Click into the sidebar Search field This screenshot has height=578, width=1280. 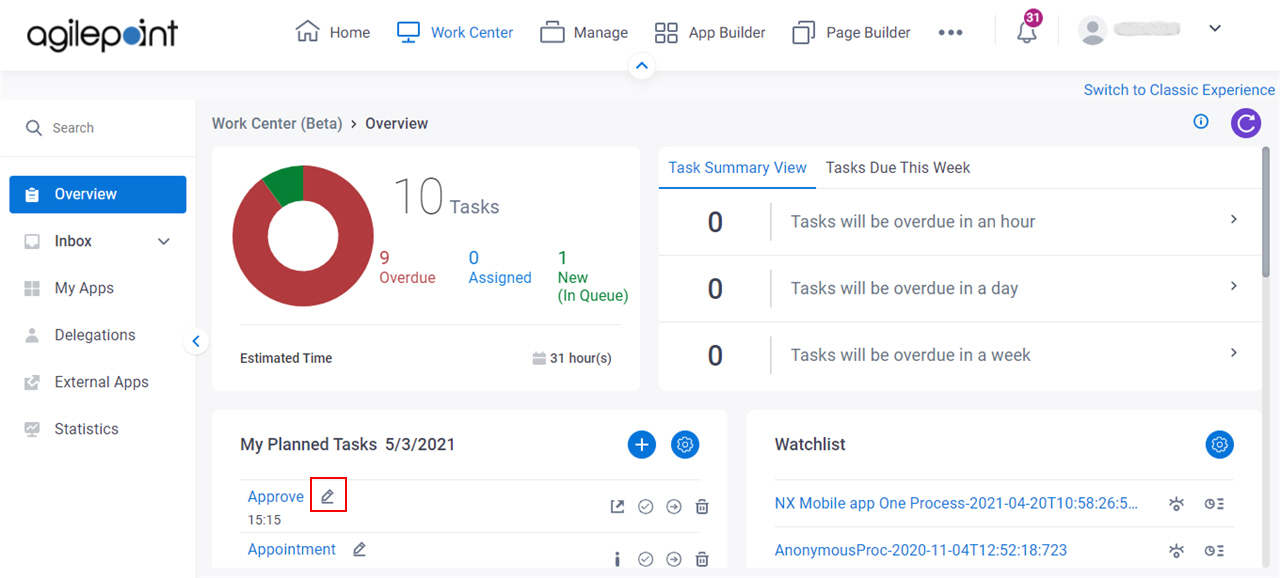tap(98, 128)
